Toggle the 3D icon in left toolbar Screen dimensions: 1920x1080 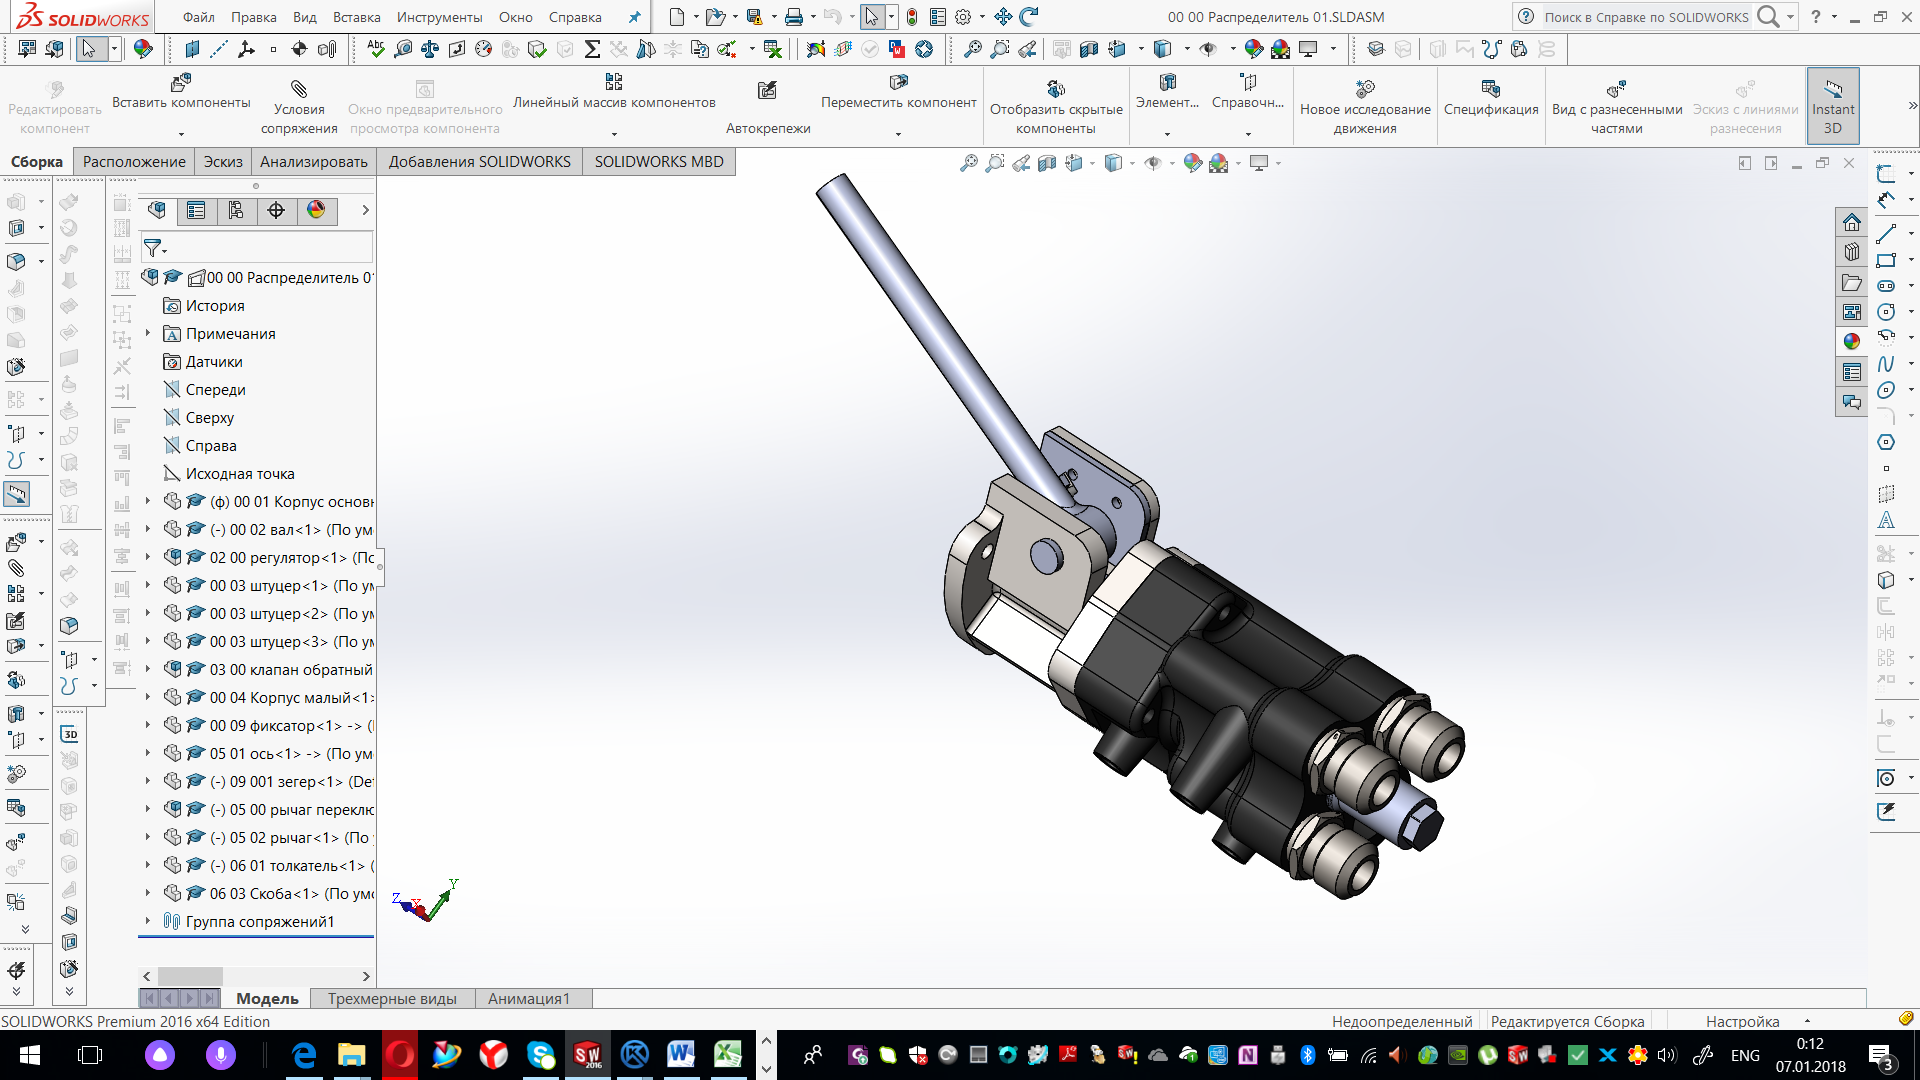coord(69,734)
